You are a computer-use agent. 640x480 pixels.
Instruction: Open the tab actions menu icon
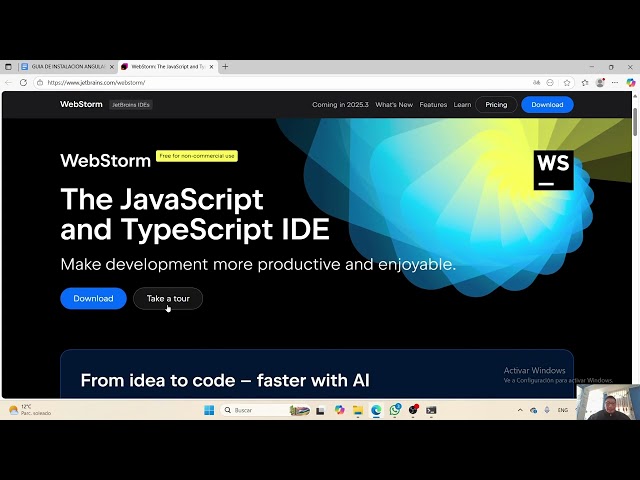click(x=9, y=67)
